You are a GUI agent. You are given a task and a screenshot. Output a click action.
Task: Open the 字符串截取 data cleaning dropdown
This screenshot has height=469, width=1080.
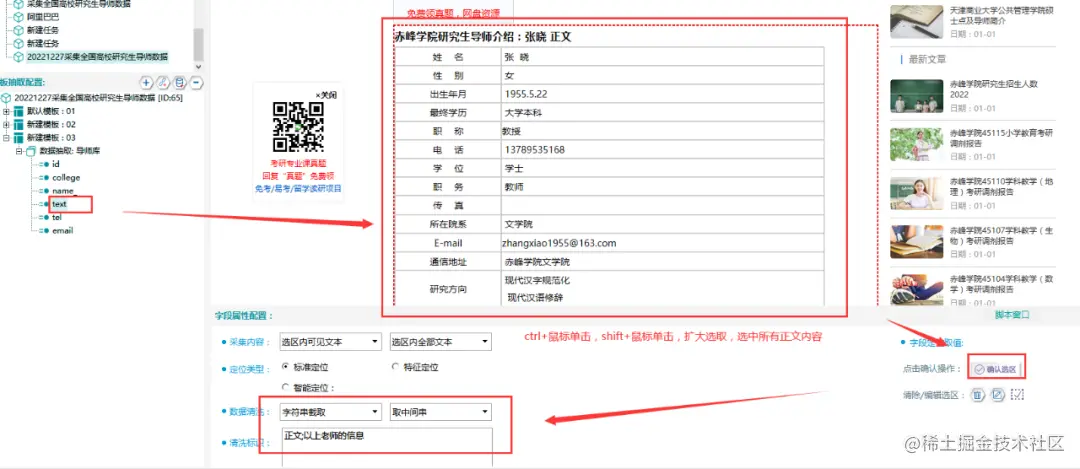(330, 412)
